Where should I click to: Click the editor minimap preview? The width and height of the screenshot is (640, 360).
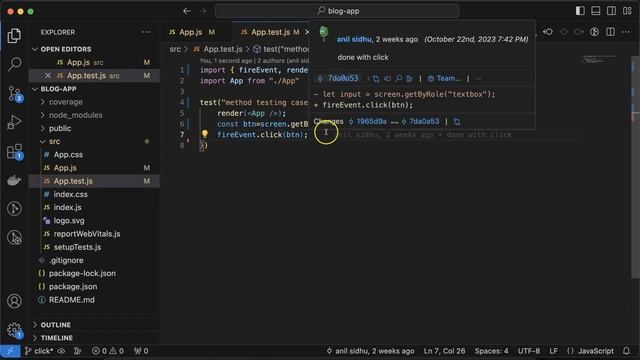[x=599, y=60]
